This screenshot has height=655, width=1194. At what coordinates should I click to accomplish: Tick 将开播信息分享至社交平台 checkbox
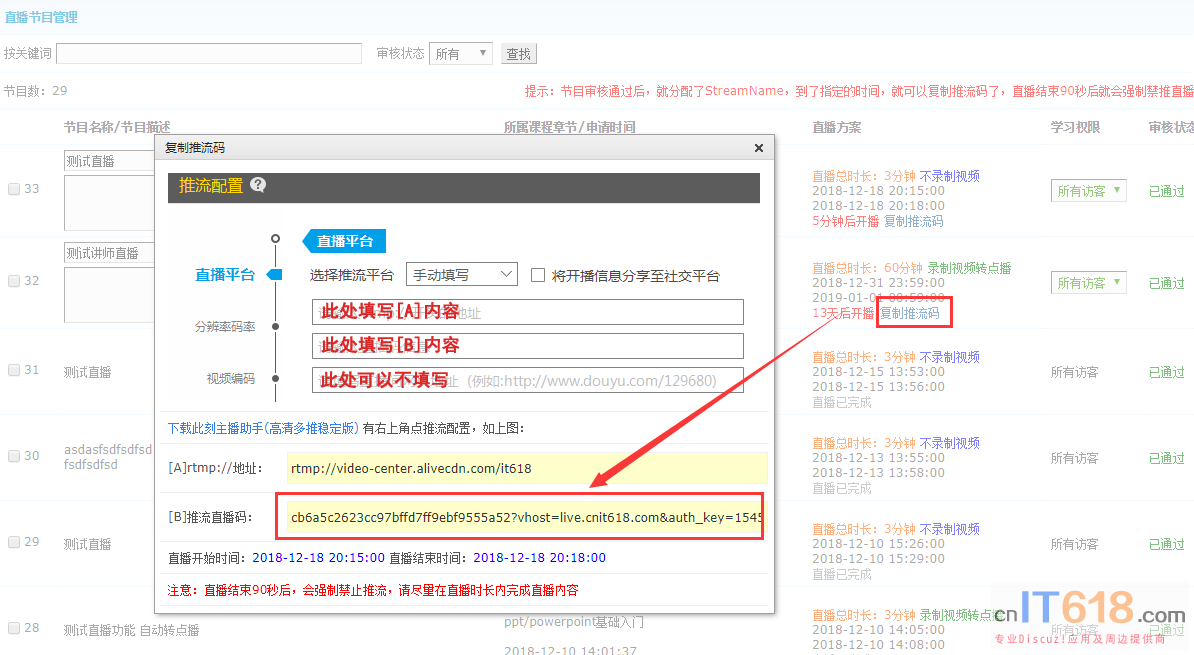538,275
